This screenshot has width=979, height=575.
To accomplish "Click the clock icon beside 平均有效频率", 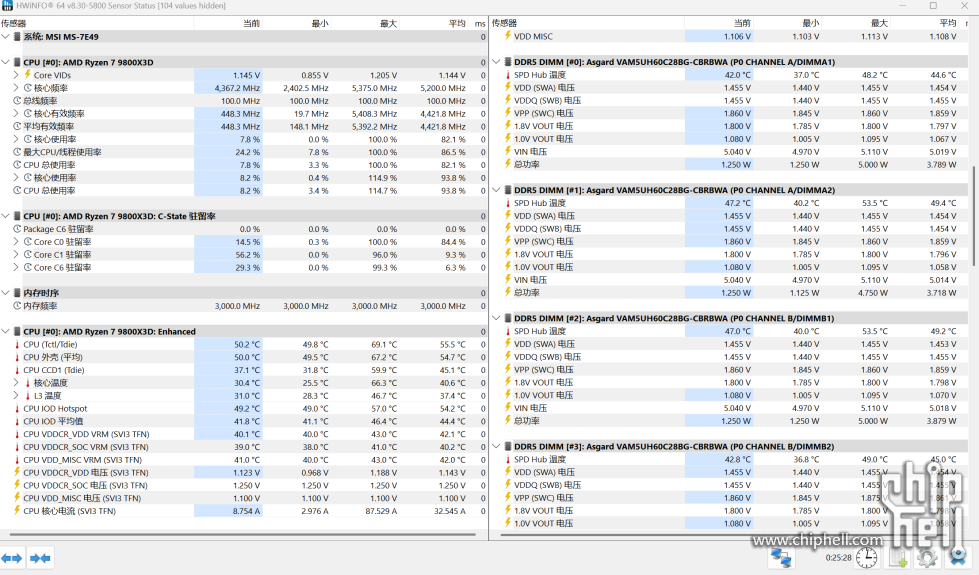I will tap(17, 126).
